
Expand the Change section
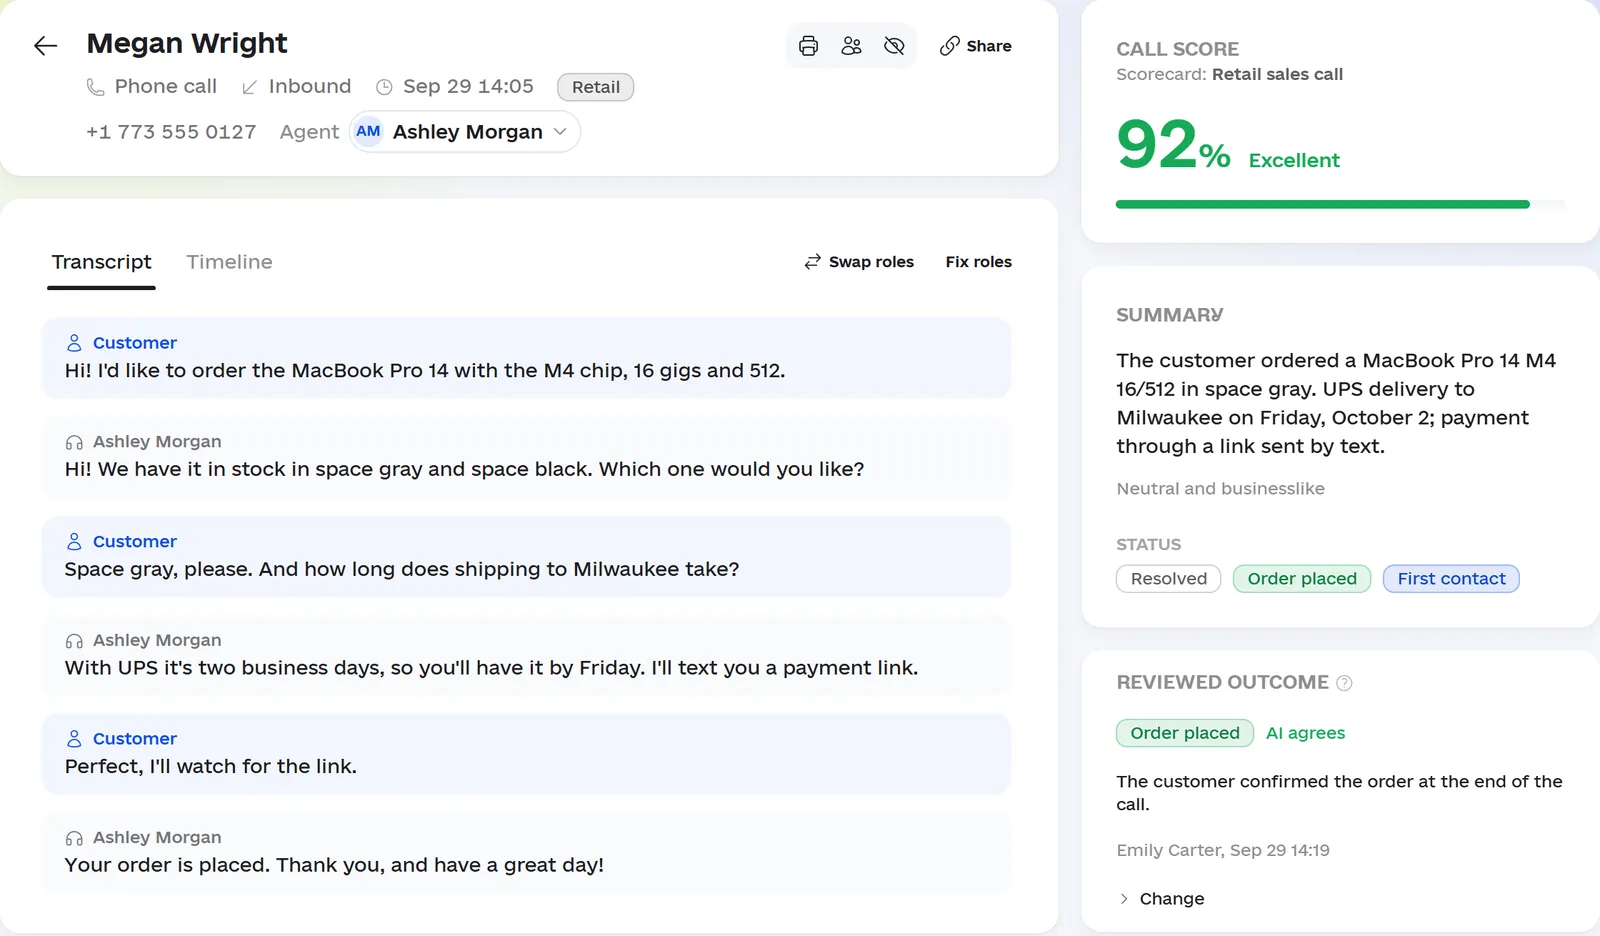pyautogui.click(x=1161, y=899)
